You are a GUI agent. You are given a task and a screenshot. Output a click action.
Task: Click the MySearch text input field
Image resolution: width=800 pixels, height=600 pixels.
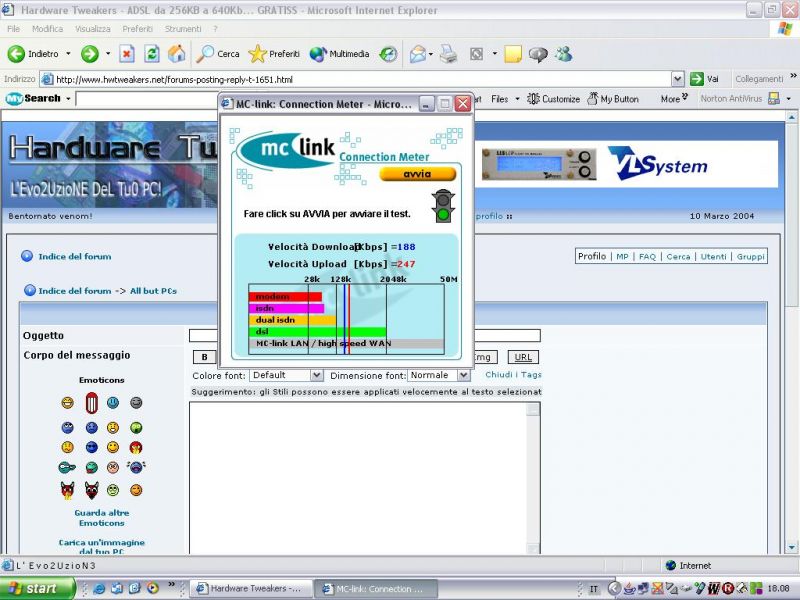(147, 98)
